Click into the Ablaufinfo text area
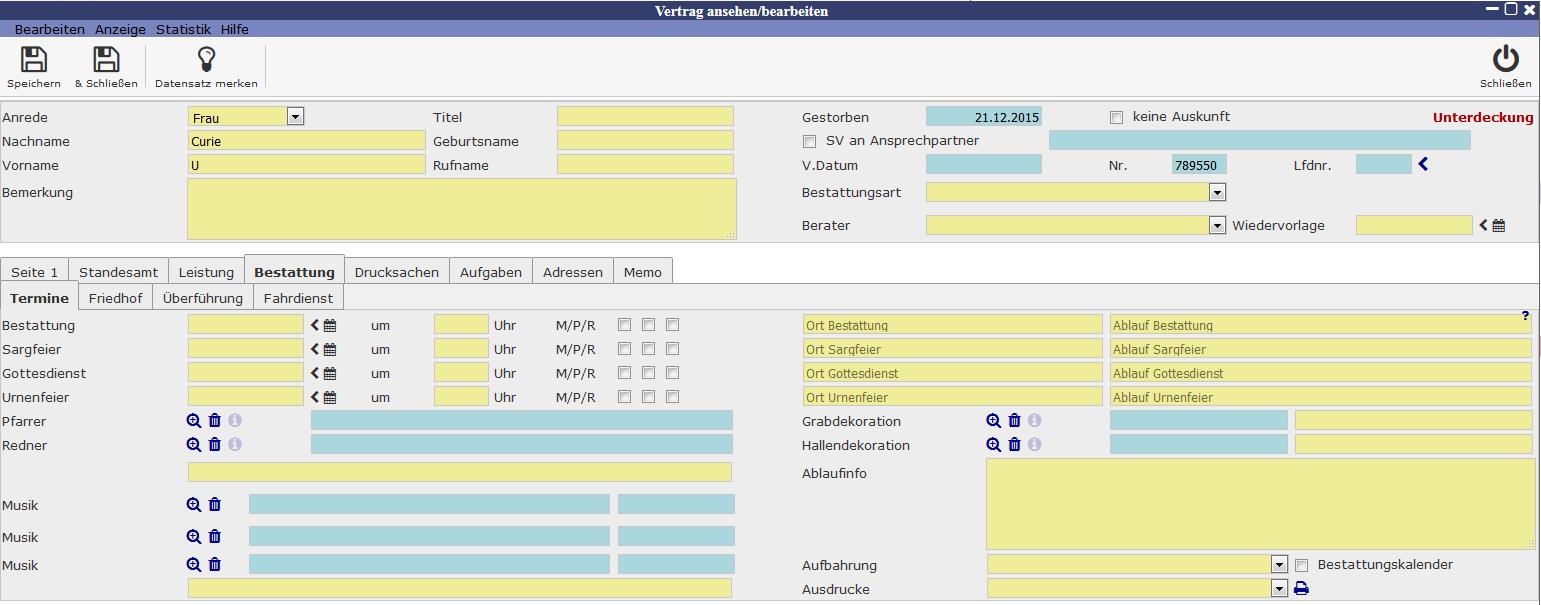The width and height of the screenshot is (1541, 605). tap(1260, 504)
